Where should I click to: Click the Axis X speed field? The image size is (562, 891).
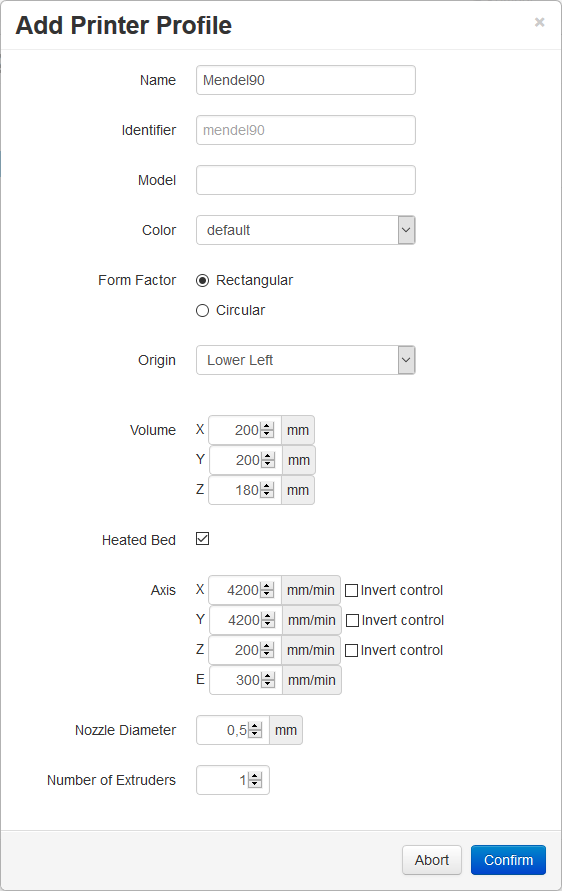point(245,590)
